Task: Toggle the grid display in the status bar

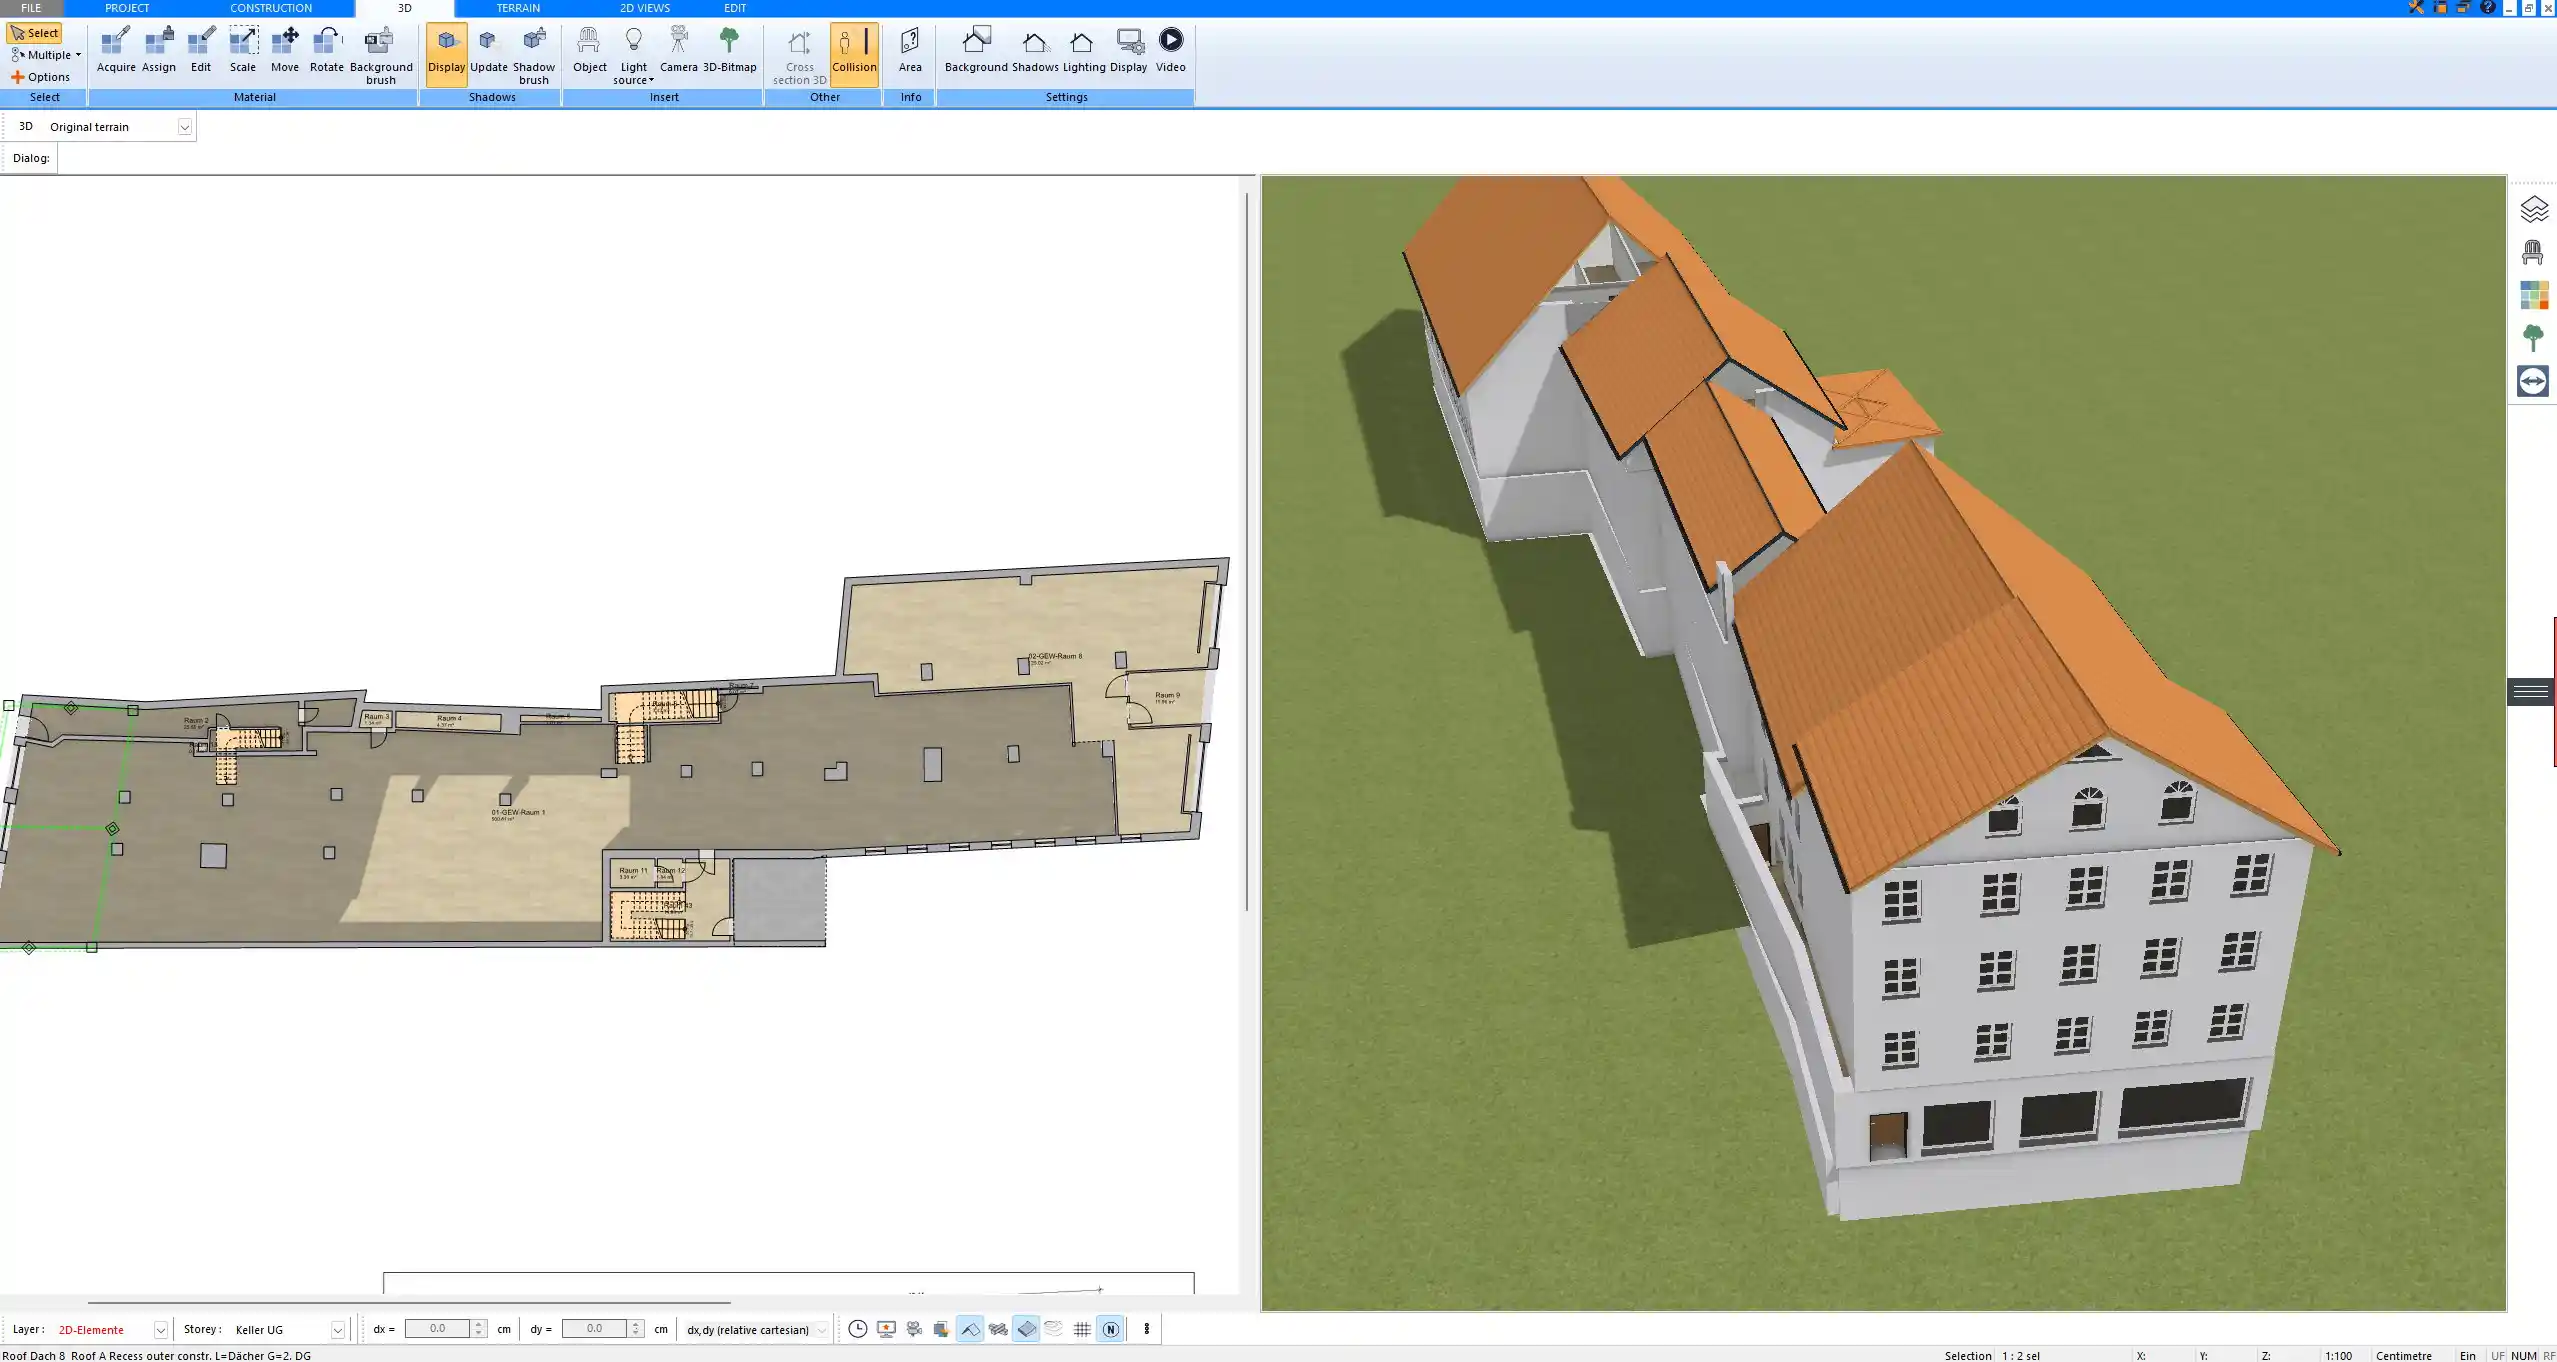Action: point(1082,1329)
